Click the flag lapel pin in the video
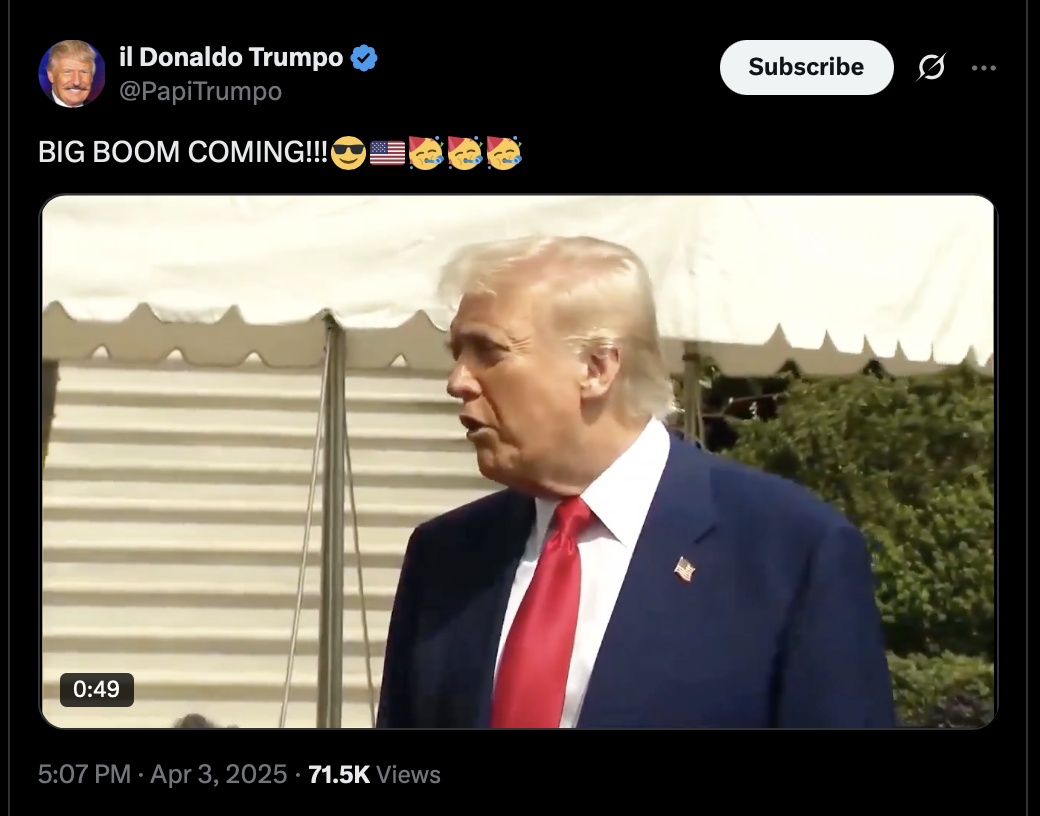 (x=684, y=569)
